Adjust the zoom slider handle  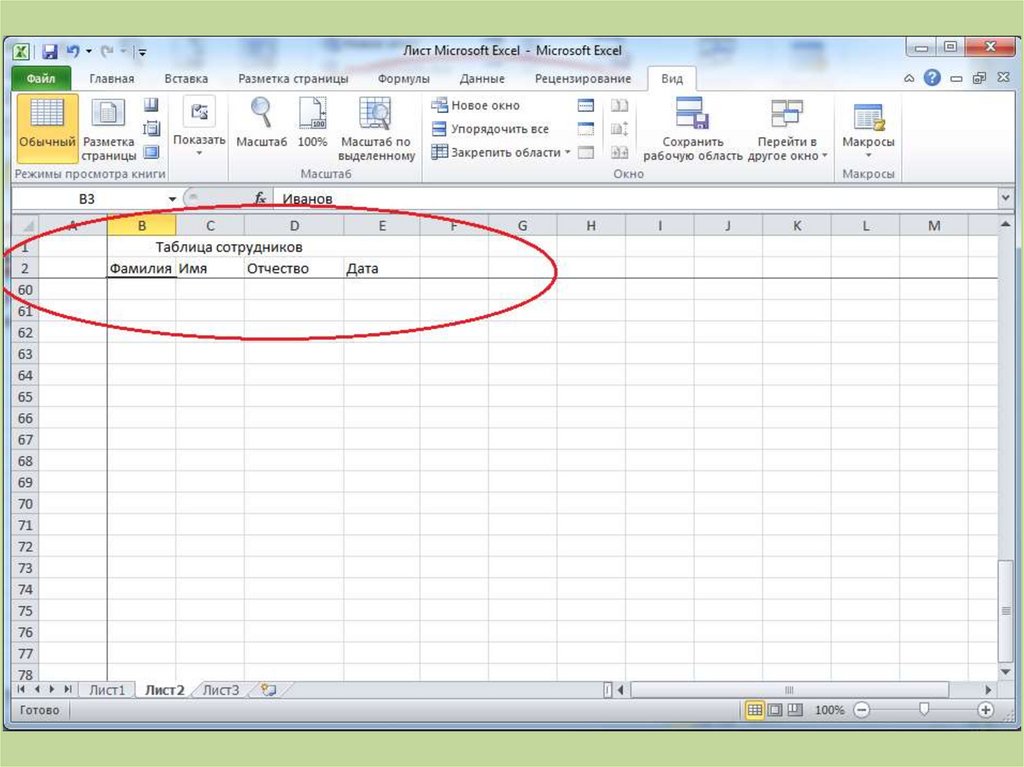pyautogui.click(x=923, y=709)
